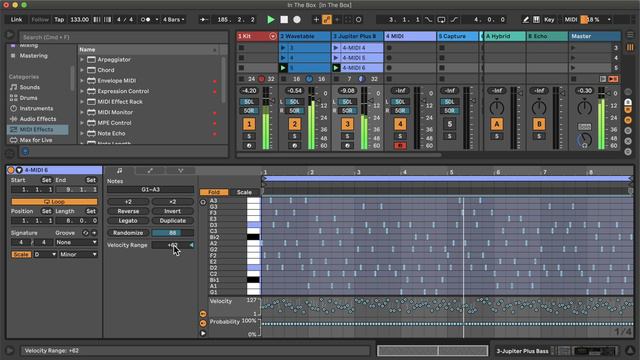Open the Groove None dropdown
Screen dimensions: 640x360
click(77, 242)
